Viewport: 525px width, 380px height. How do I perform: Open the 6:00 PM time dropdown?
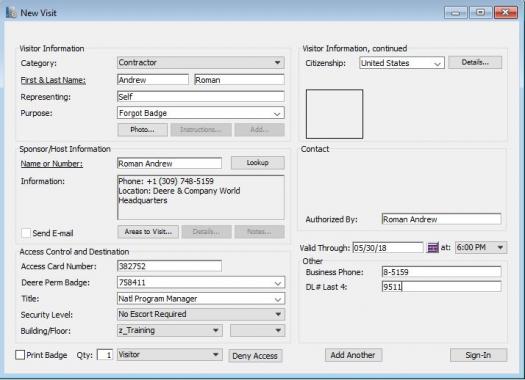pyautogui.click(x=481, y=248)
